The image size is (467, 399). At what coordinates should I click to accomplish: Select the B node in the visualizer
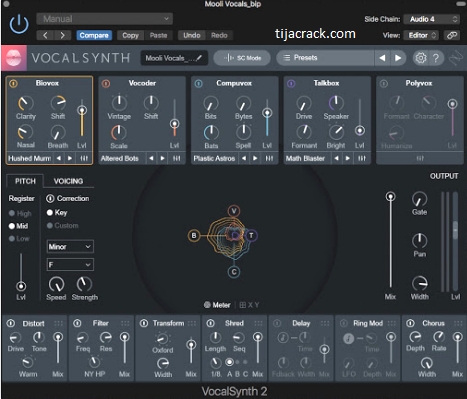(x=194, y=236)
